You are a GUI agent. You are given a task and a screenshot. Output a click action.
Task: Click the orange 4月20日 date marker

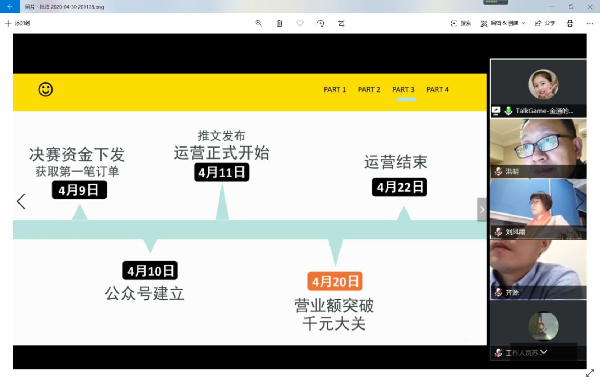pyautogui.click(x=335, y=282)
